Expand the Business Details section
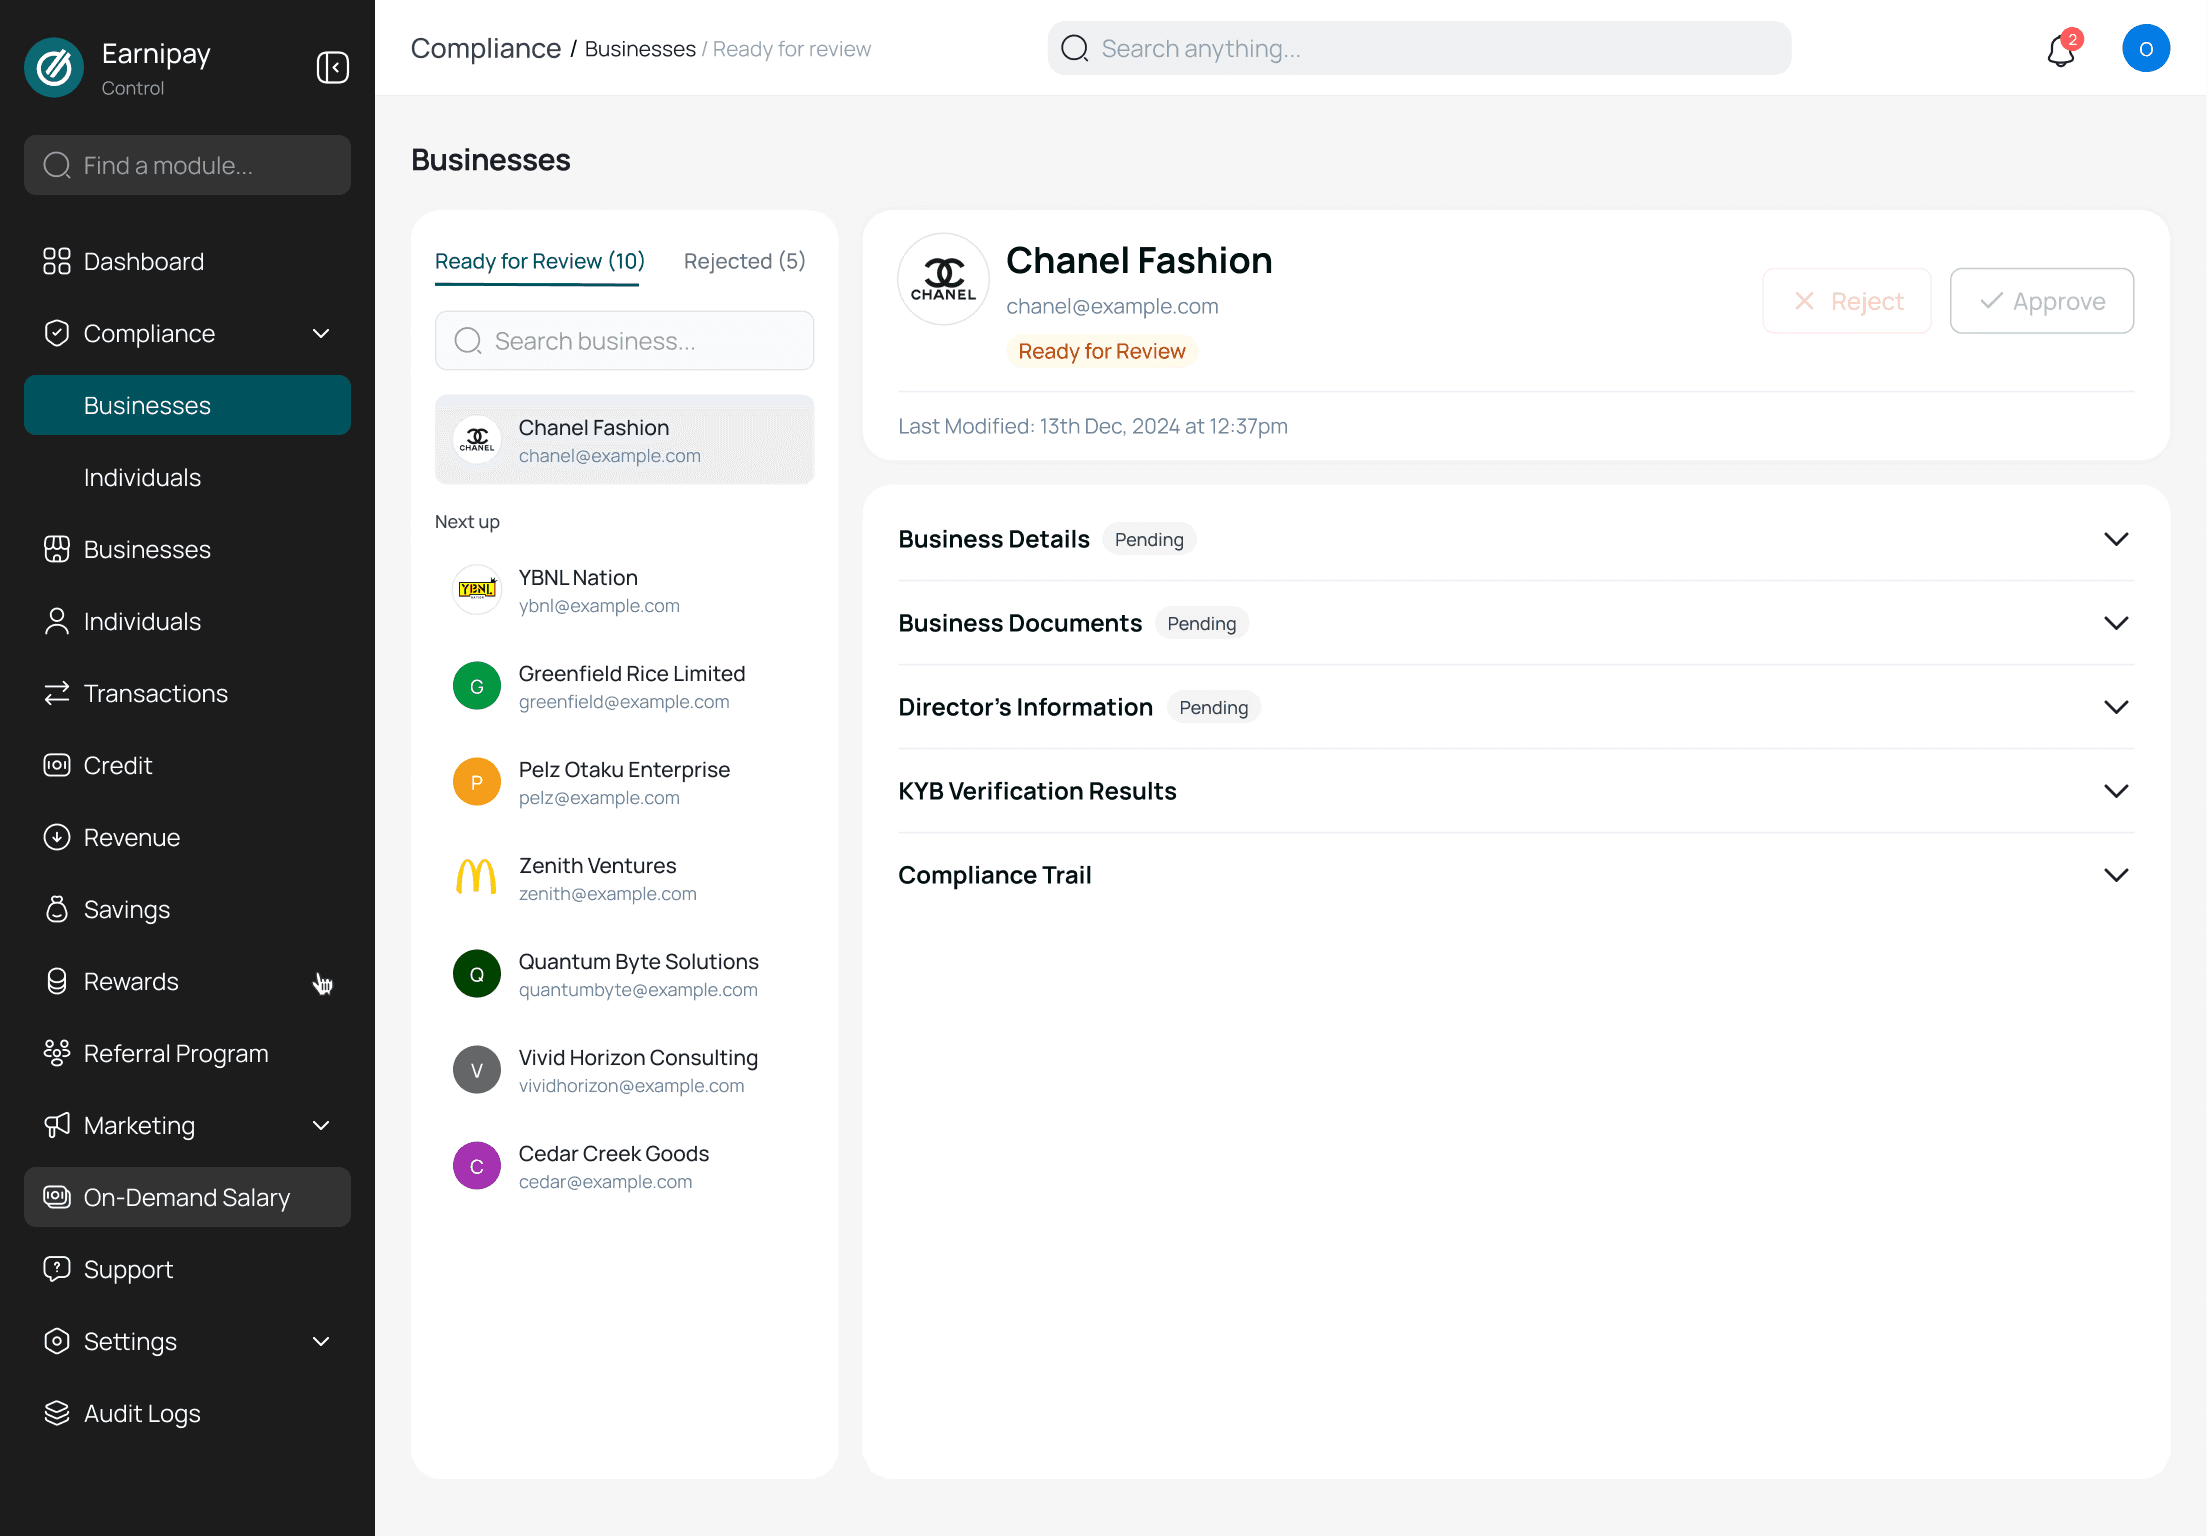Screen dimensions: 2207x1536 pyautogui.click(x=2115, y=539)
